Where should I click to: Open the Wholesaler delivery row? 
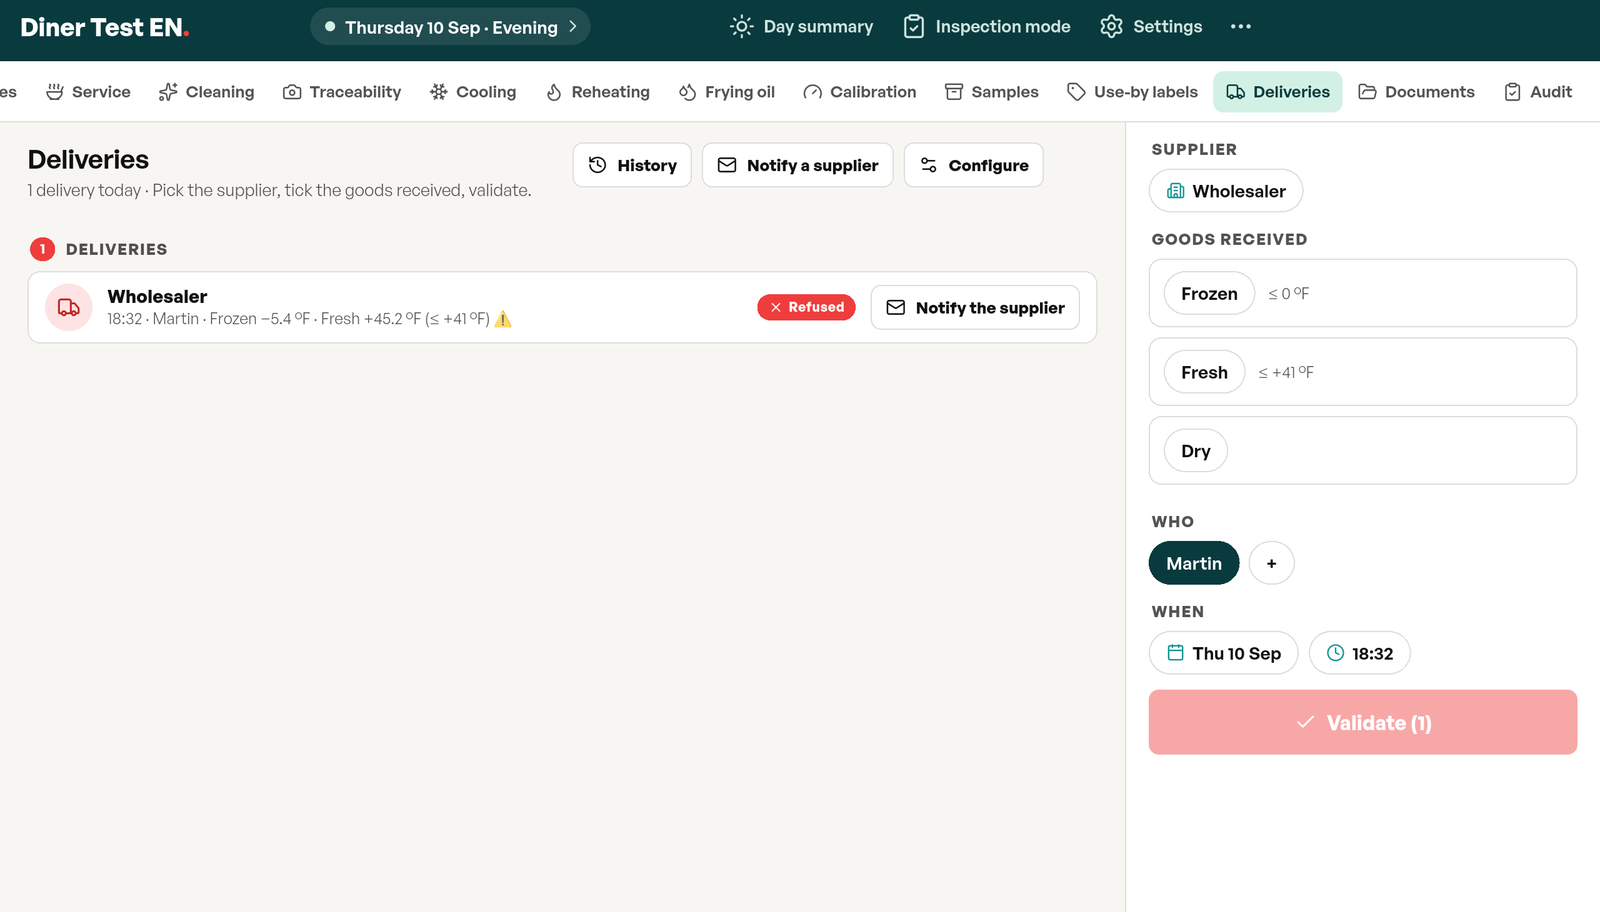tap(562, 307)
